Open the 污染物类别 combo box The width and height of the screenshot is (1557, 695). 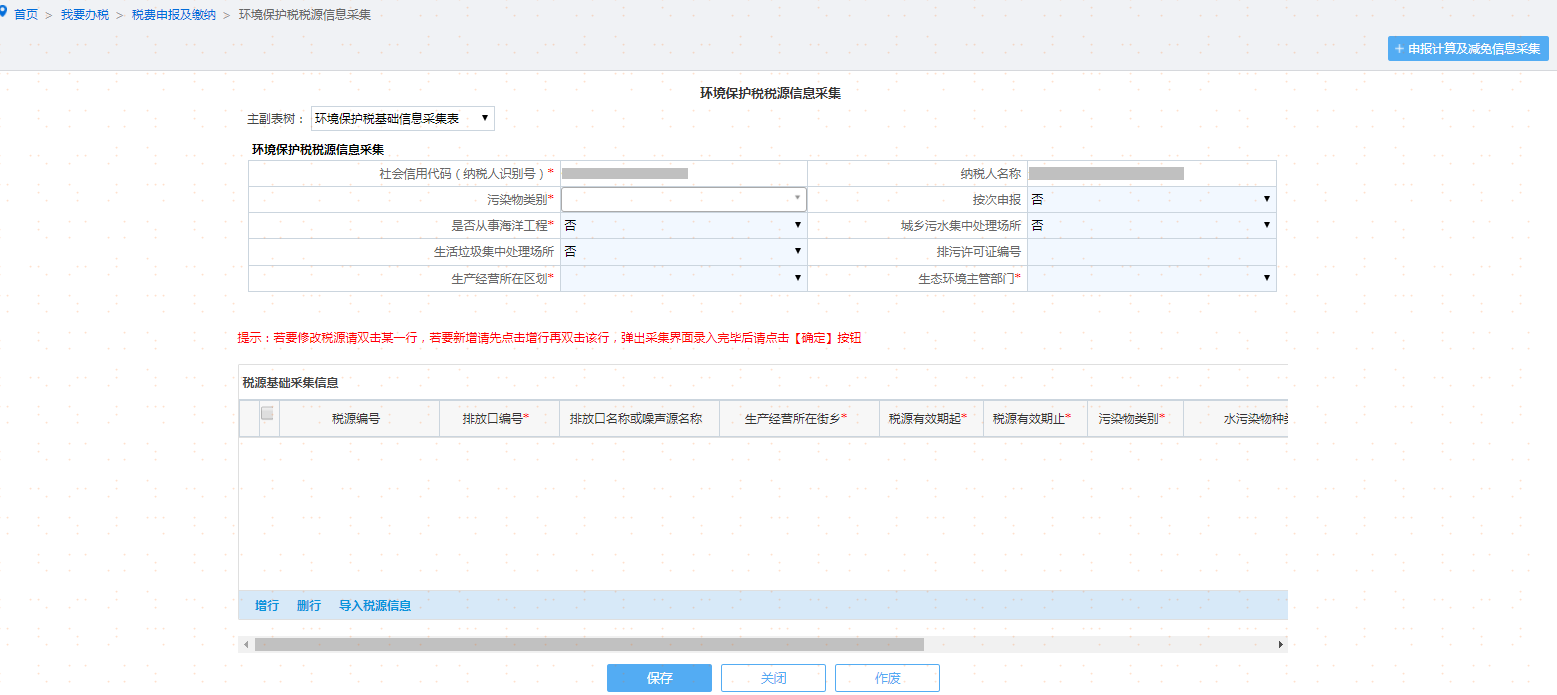tap(684, 199)
